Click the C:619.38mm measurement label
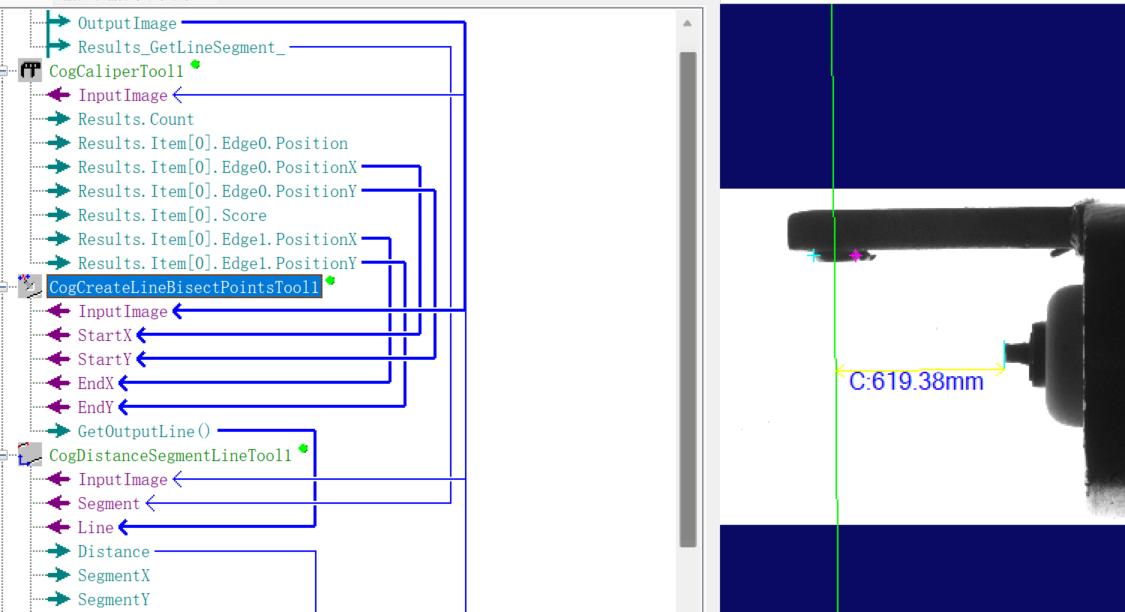The width and height of the screenshot is (1125, 612). (x=915, y=381)
